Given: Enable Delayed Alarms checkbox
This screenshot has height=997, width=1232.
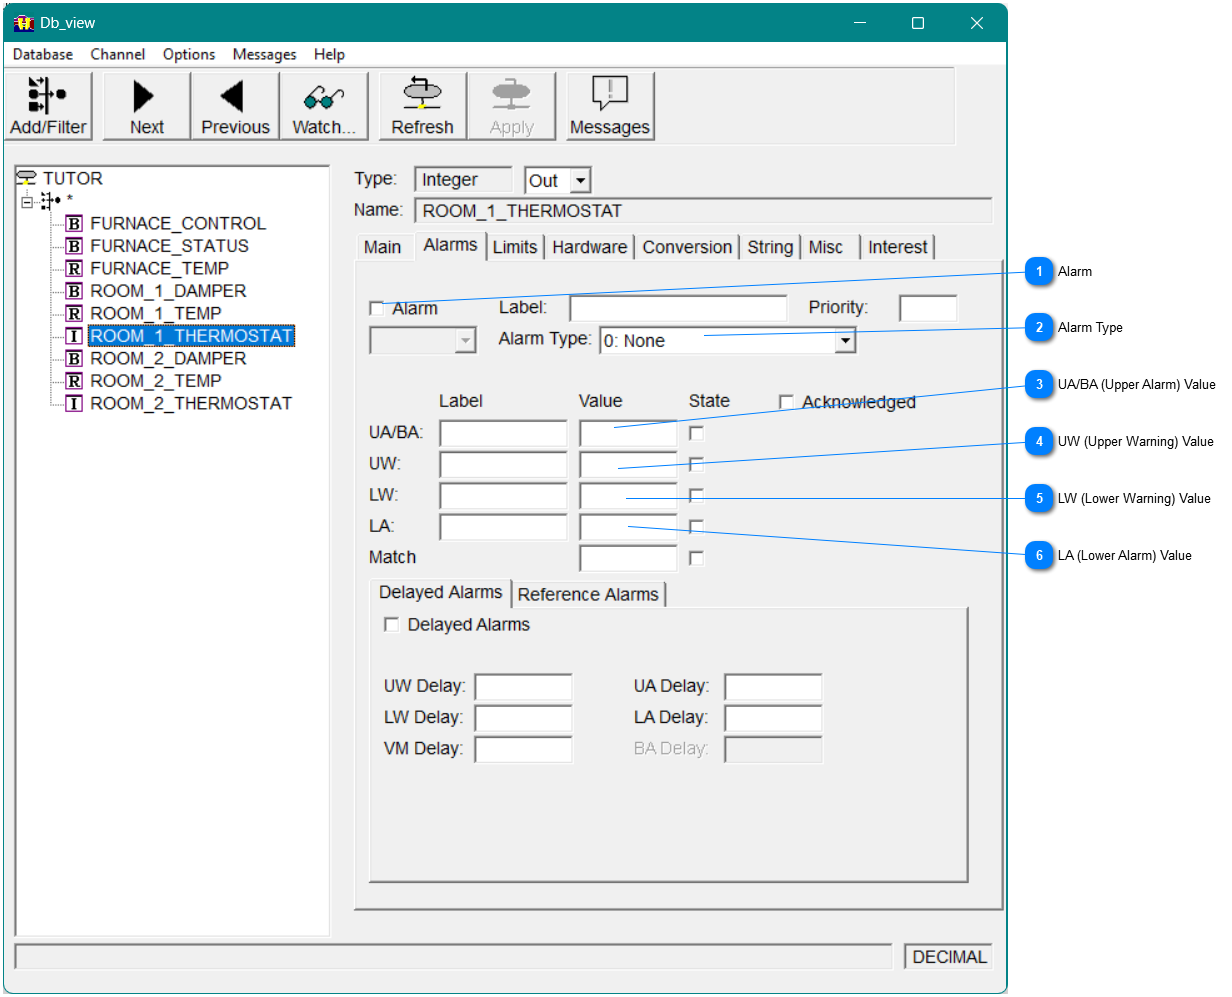Looking at the screenshot, I should (391, 624).
